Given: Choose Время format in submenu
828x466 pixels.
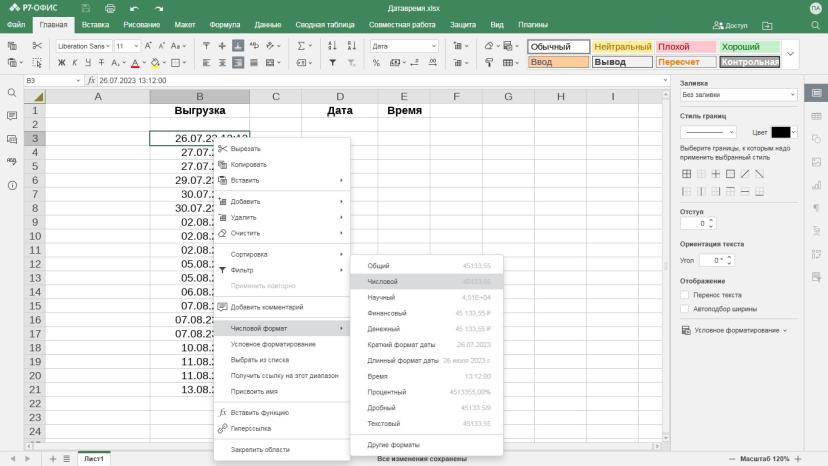Looking at the screenshot, I should tap(427, 376).
